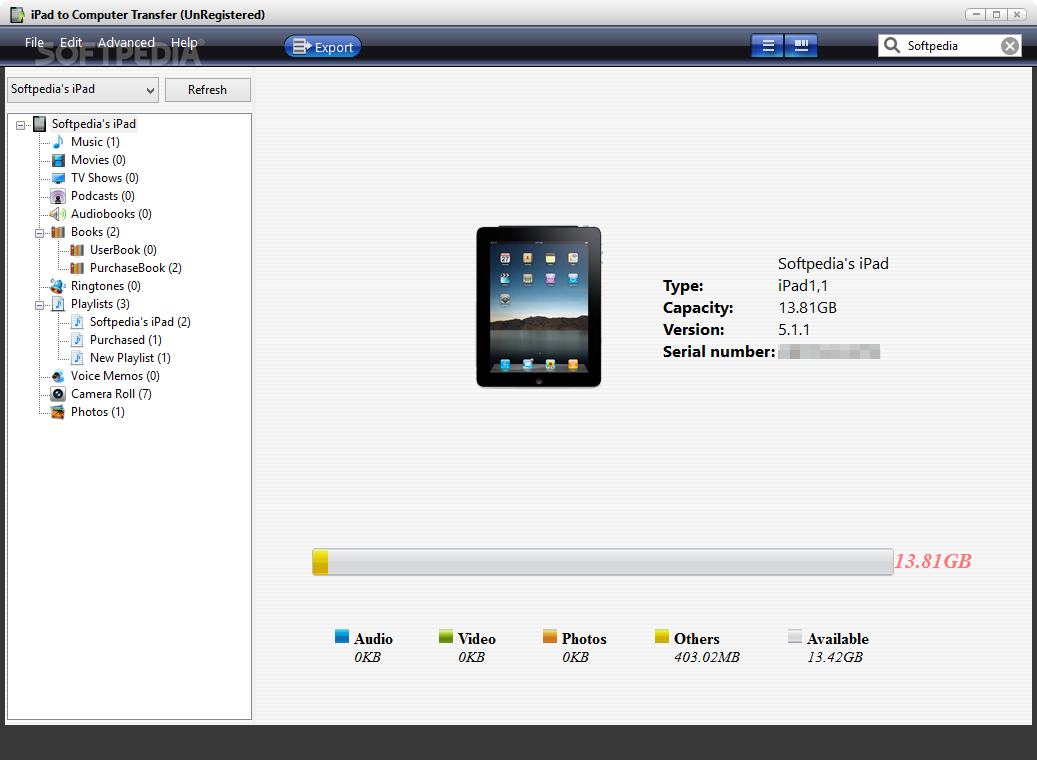Select Photos (1) label
Screen dimensions: 1037x760
[98, 412]
